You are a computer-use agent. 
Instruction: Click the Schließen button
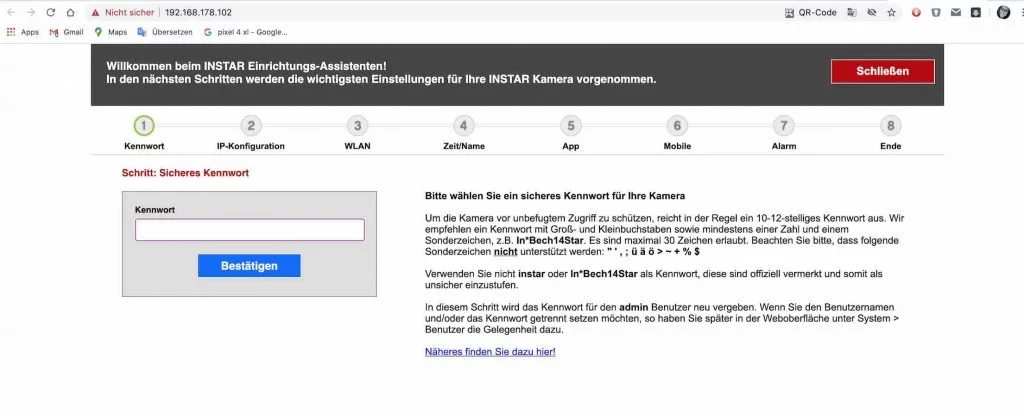[882, 72]
